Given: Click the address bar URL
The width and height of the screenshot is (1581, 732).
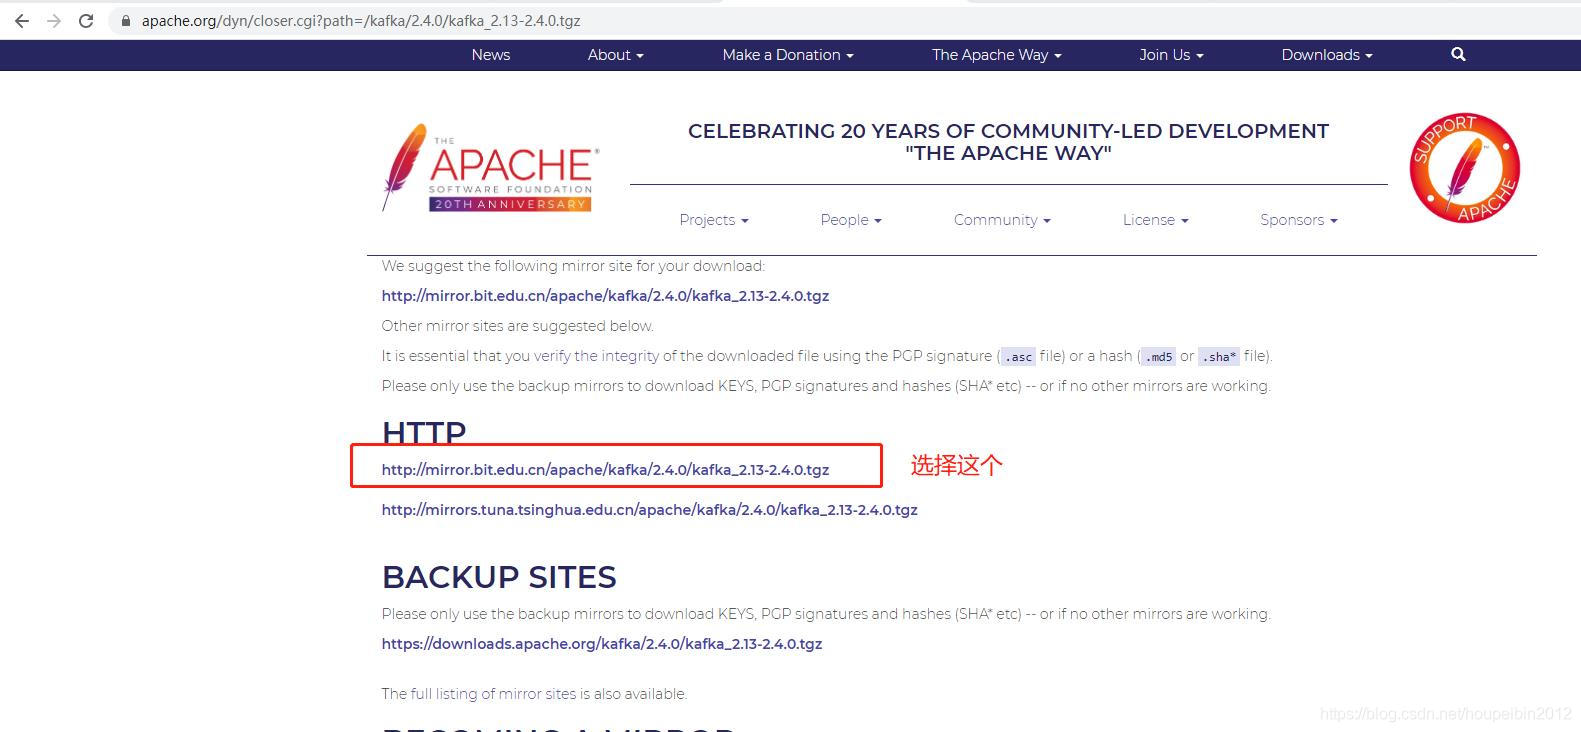Looking at the screenshot, I should click(361, 21).
